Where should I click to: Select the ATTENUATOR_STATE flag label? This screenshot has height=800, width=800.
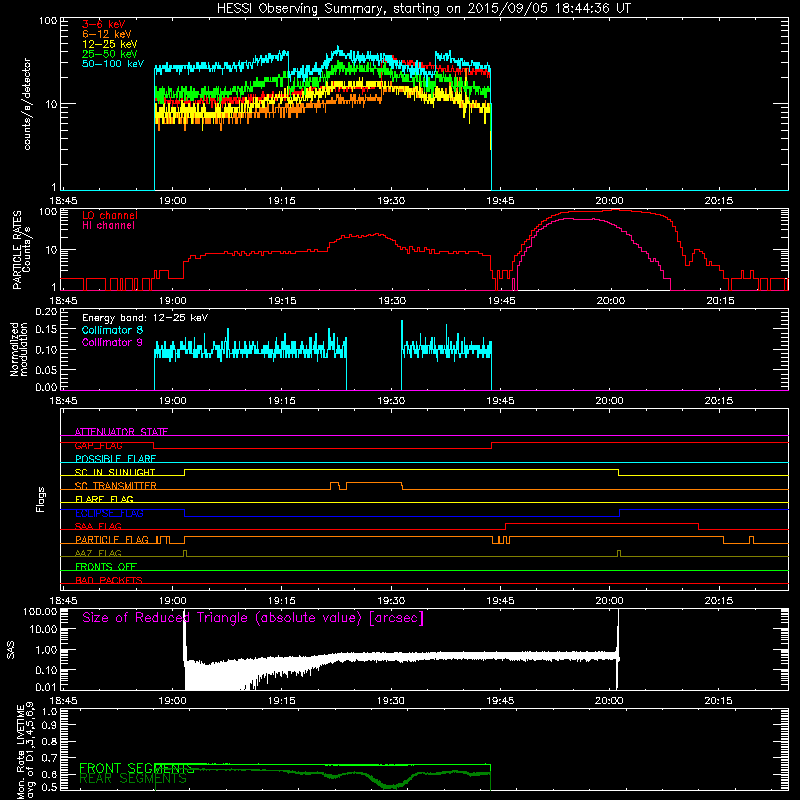tap(121, 432)
